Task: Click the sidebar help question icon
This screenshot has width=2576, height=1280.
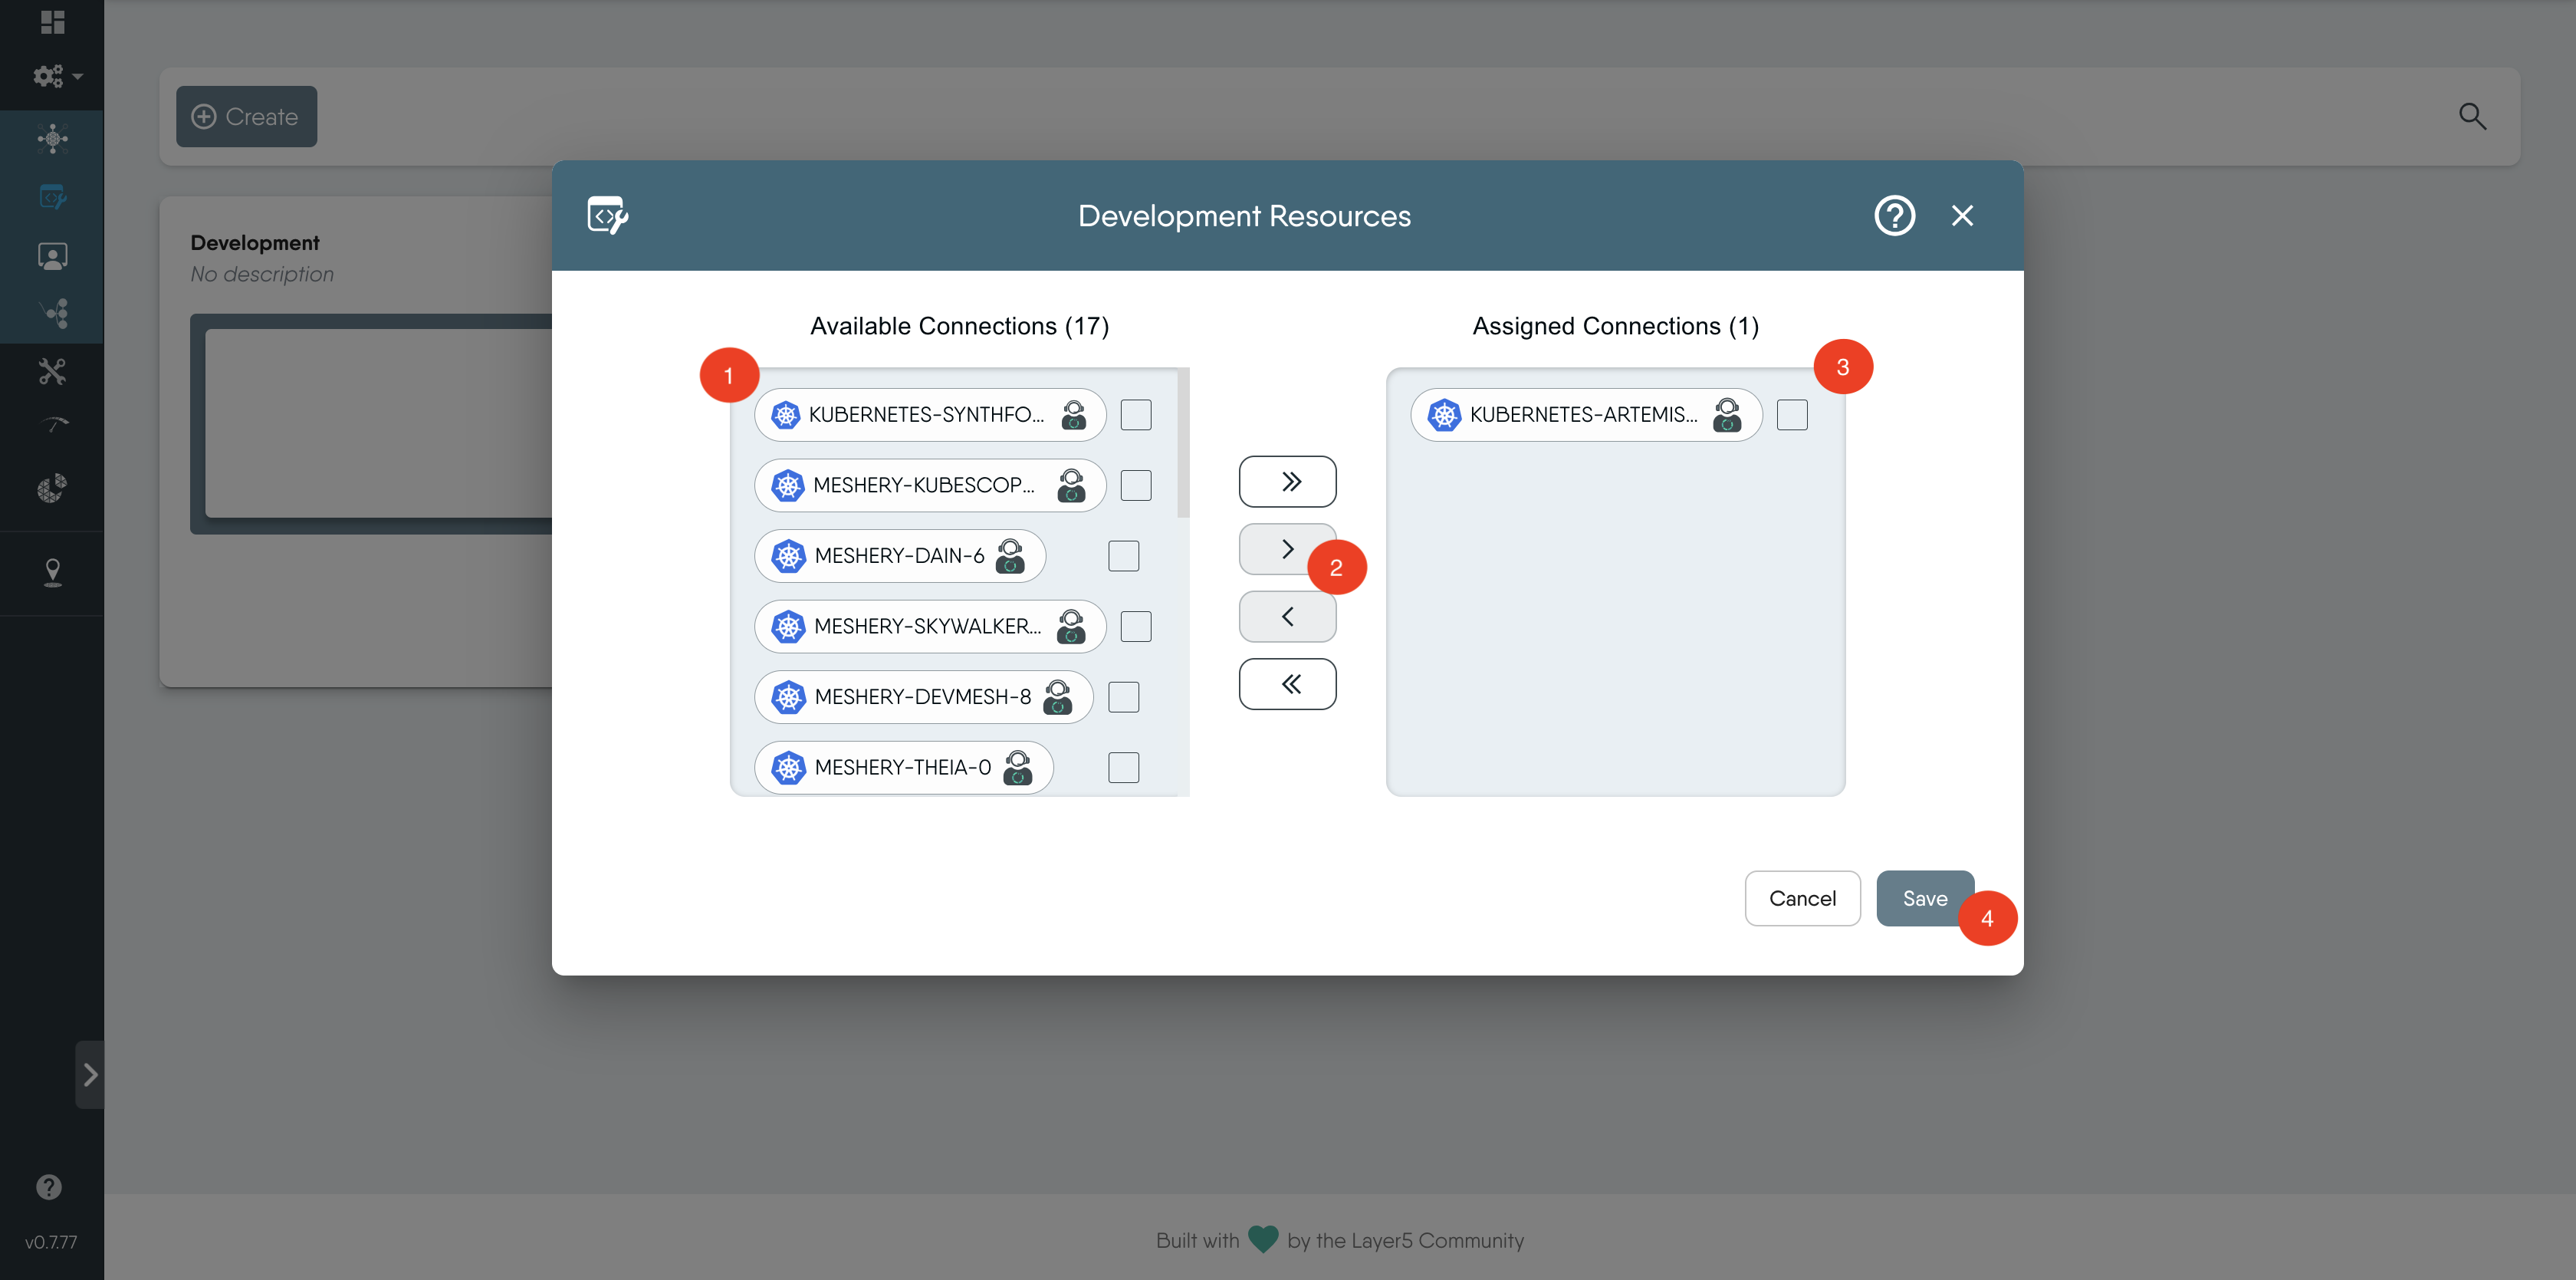Action: click(x=49, y=1187)
